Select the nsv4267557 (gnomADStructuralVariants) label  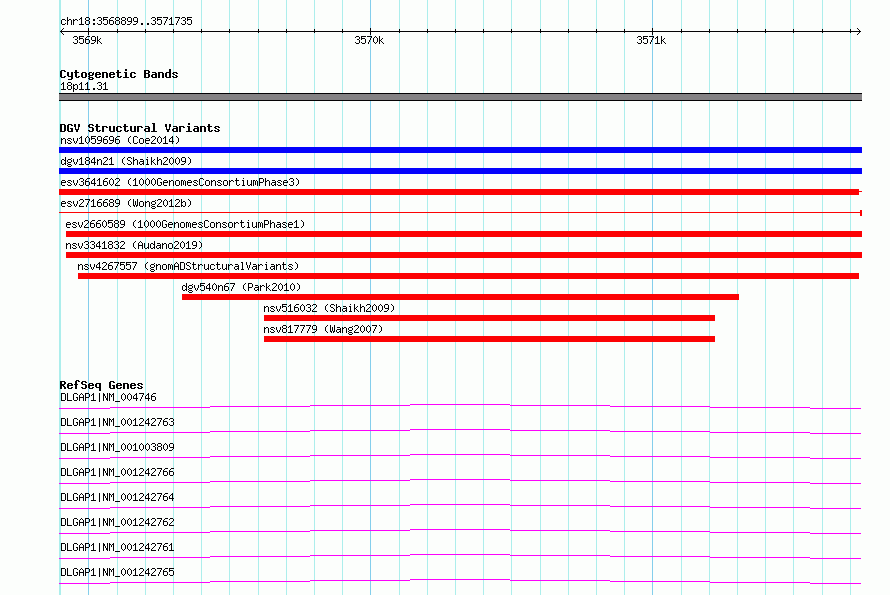pos(188,266)
